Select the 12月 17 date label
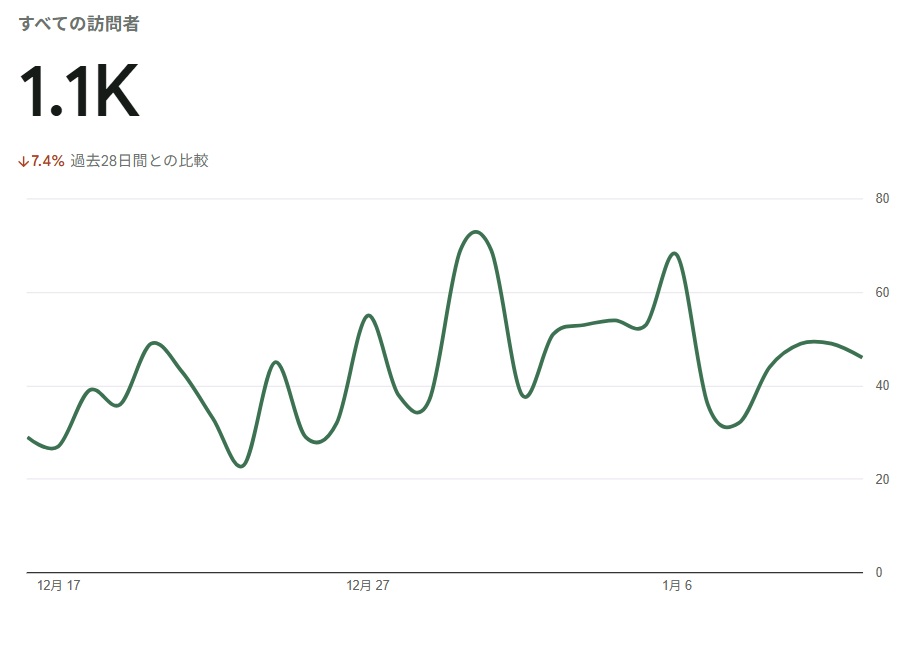 (x=58, y=586)
